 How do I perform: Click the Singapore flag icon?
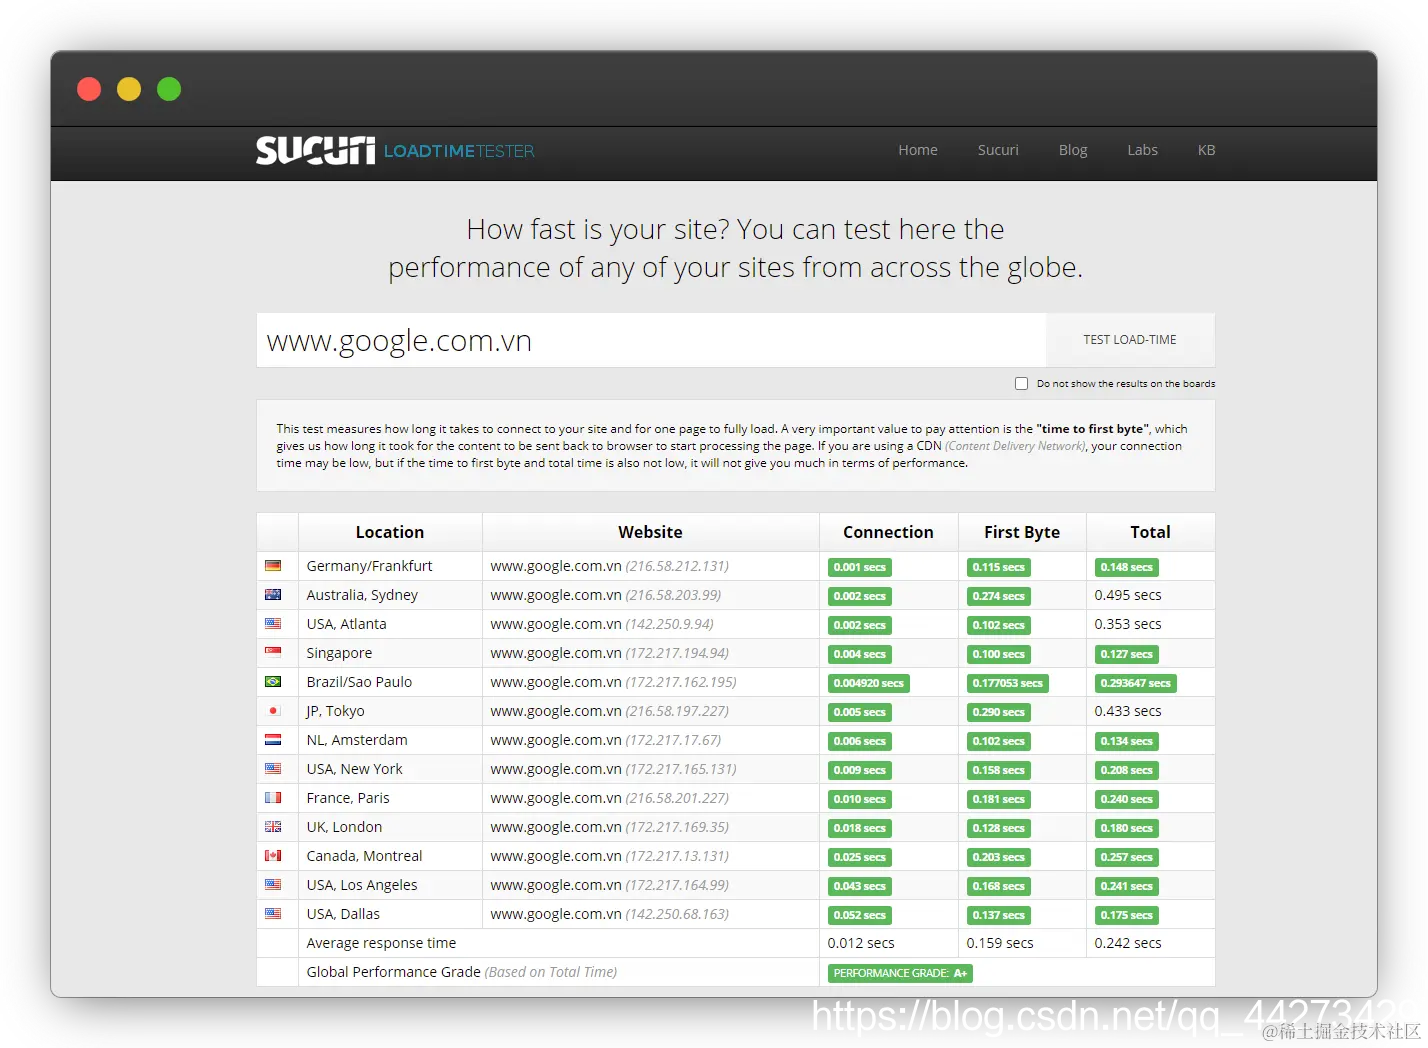tap(273, 653)
